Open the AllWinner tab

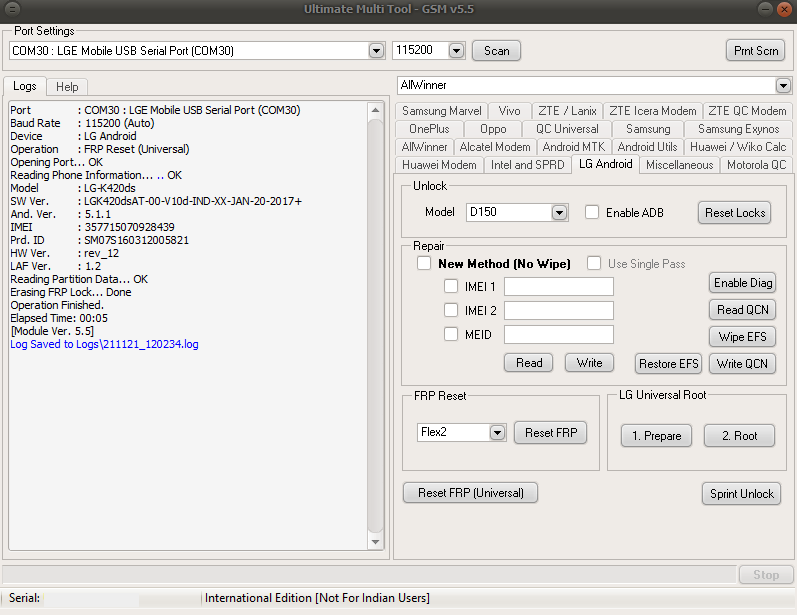(424, 147)
